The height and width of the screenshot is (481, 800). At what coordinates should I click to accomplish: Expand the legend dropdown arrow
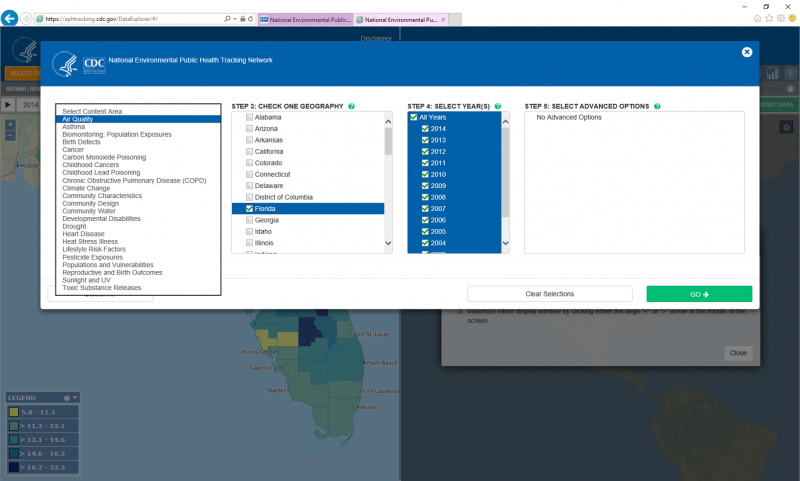tap(75, 398)
